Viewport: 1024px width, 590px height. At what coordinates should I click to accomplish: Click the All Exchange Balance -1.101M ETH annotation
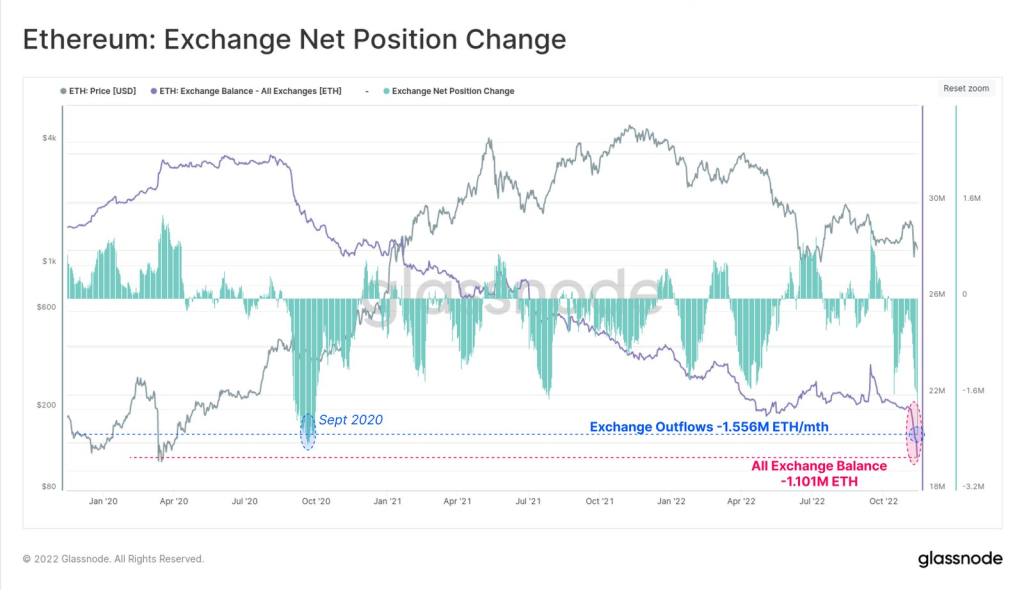click(x=819, y=474)
